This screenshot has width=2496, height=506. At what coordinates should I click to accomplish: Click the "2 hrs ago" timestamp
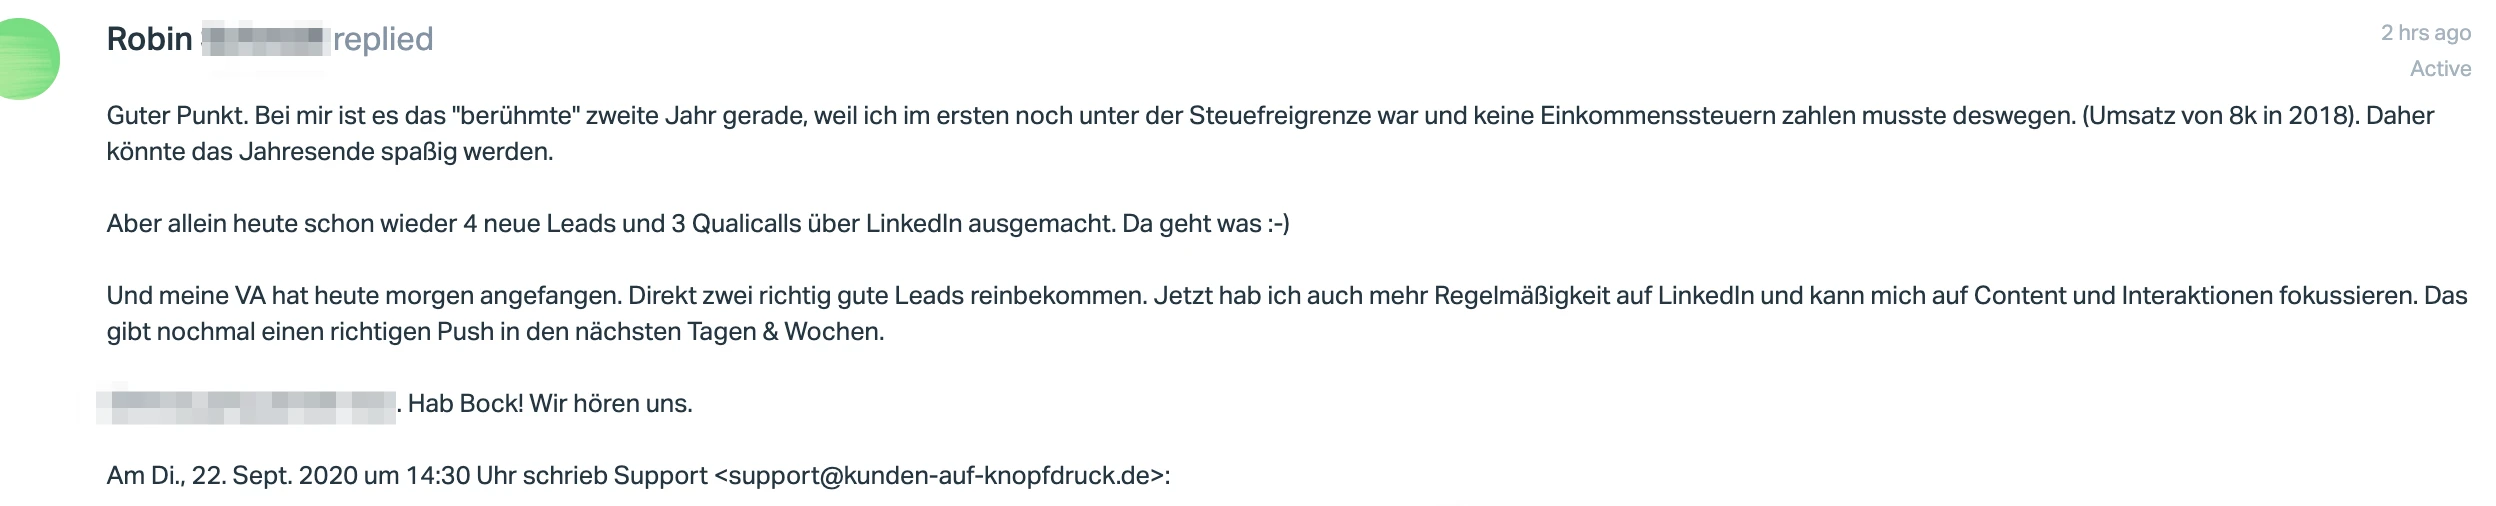[2426, 33]
